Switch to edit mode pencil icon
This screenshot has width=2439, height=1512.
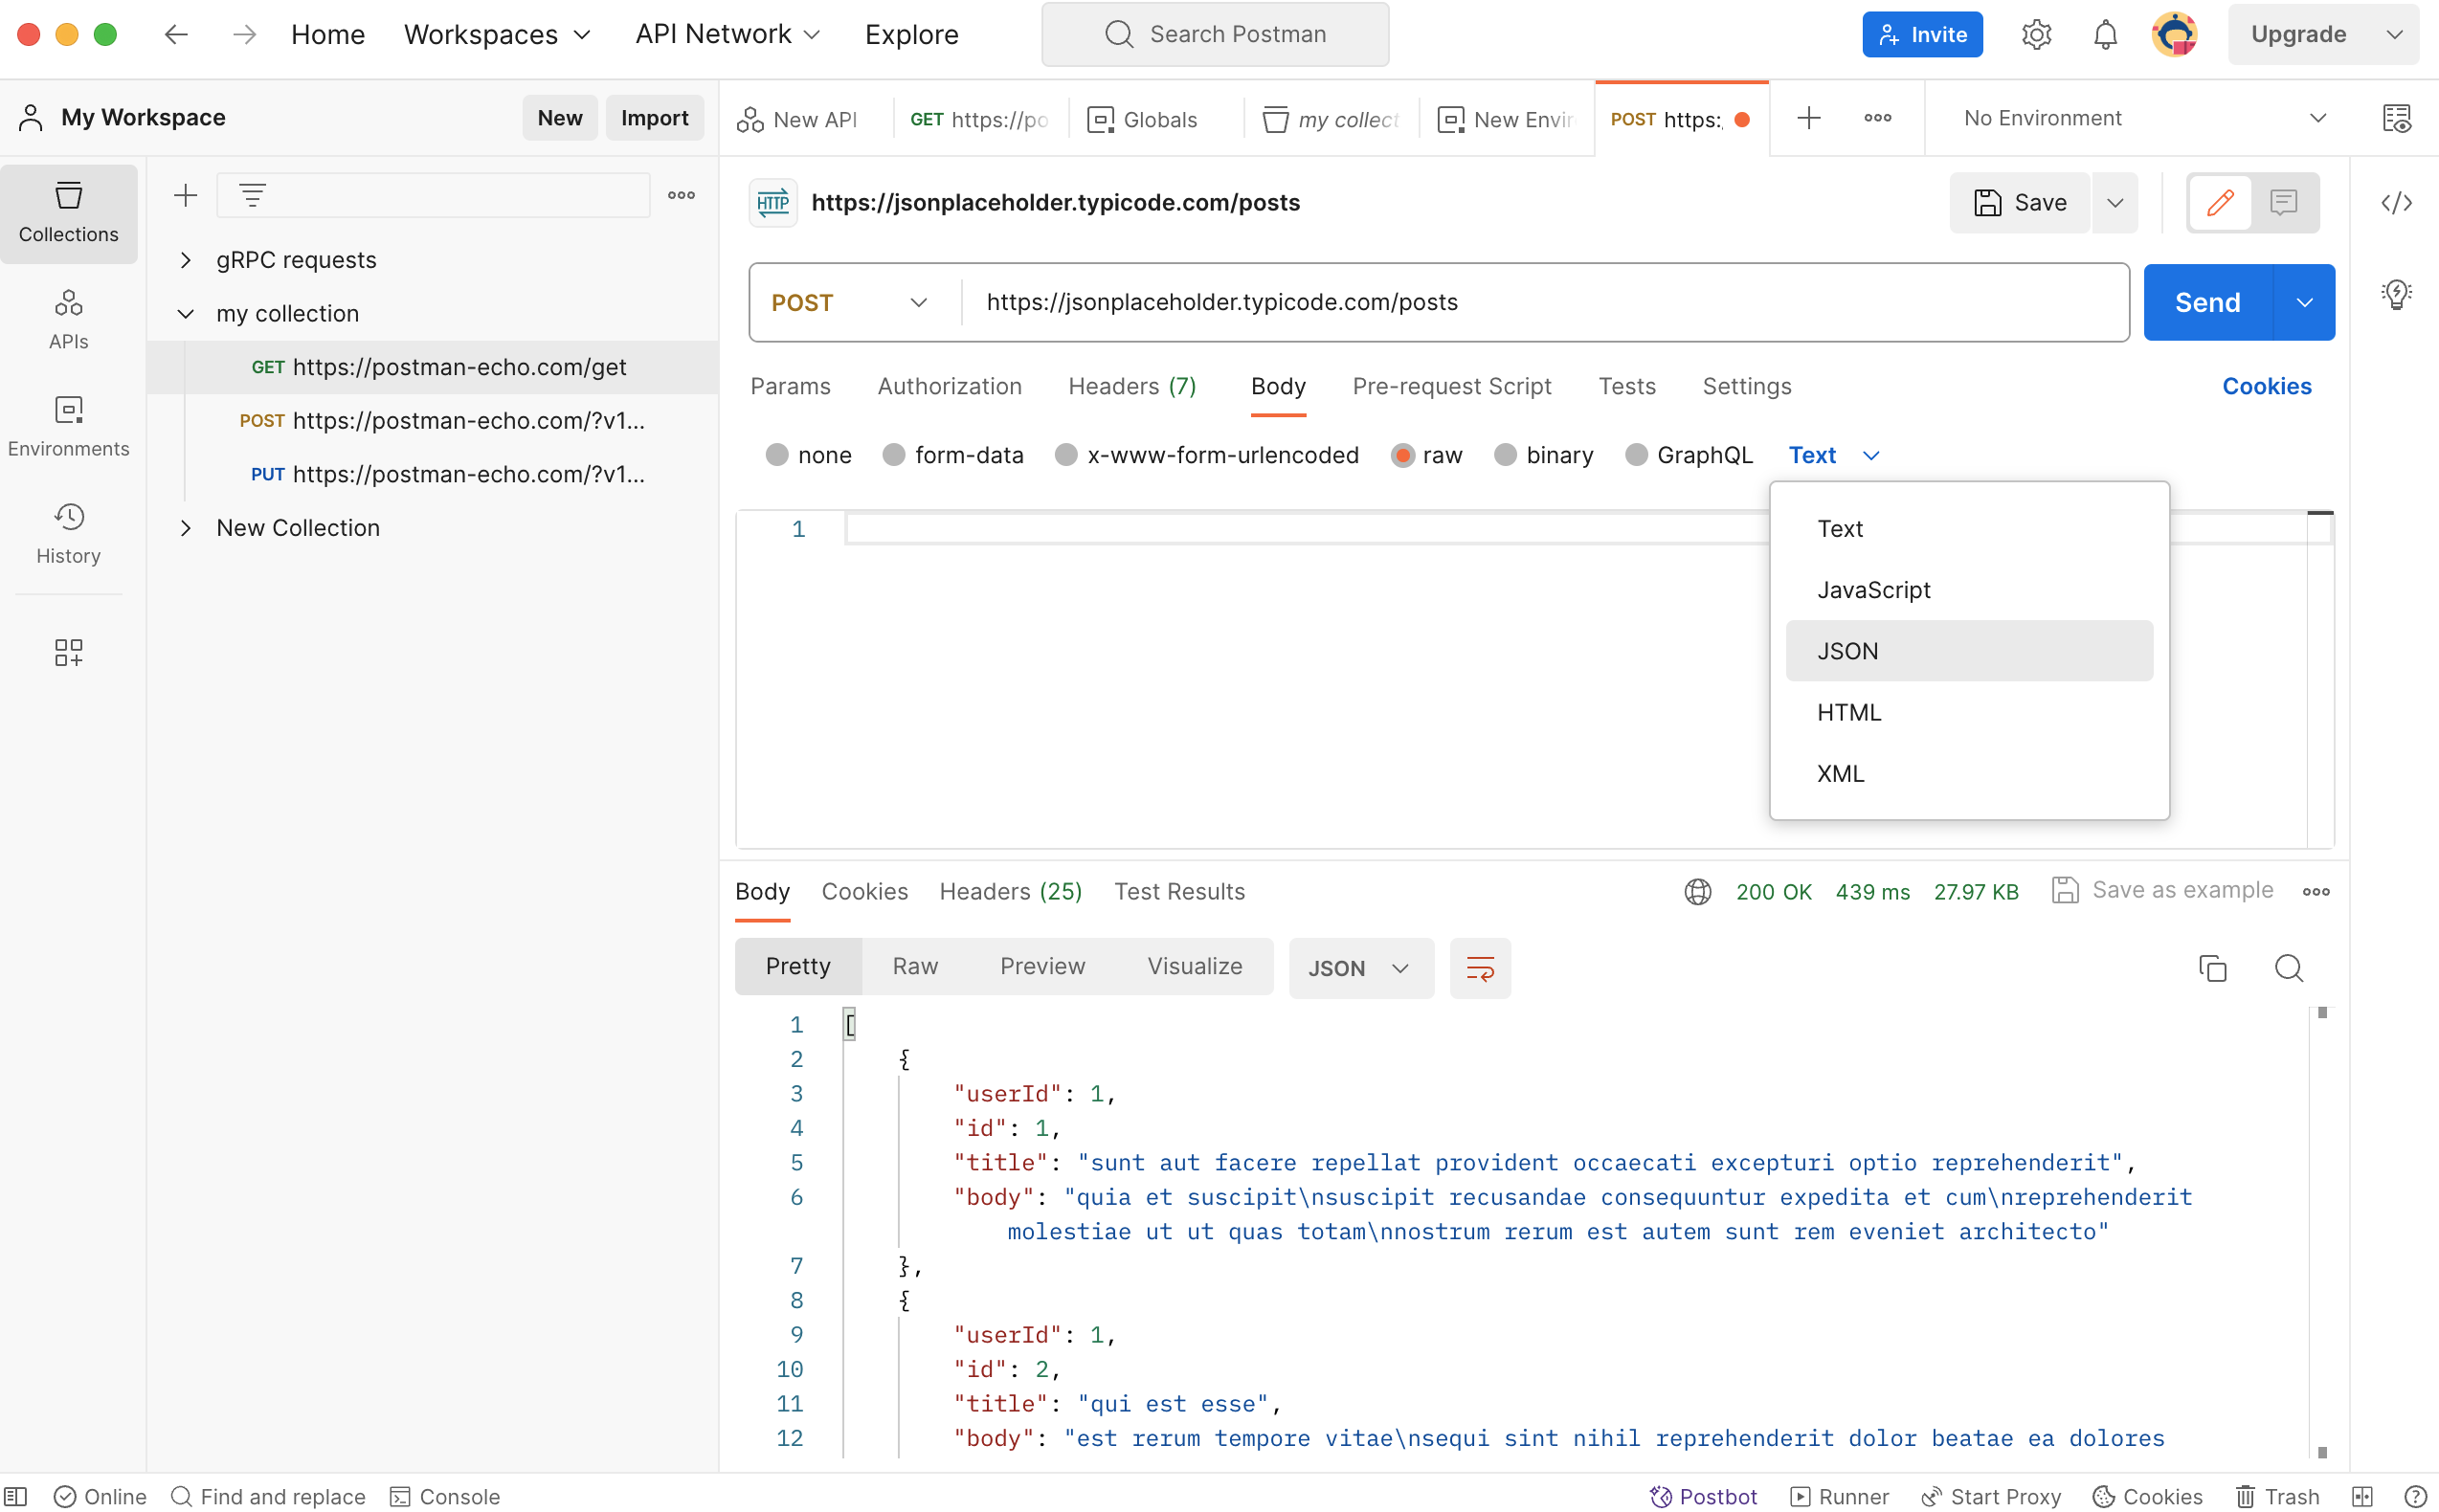click(x=2220, y=203)
